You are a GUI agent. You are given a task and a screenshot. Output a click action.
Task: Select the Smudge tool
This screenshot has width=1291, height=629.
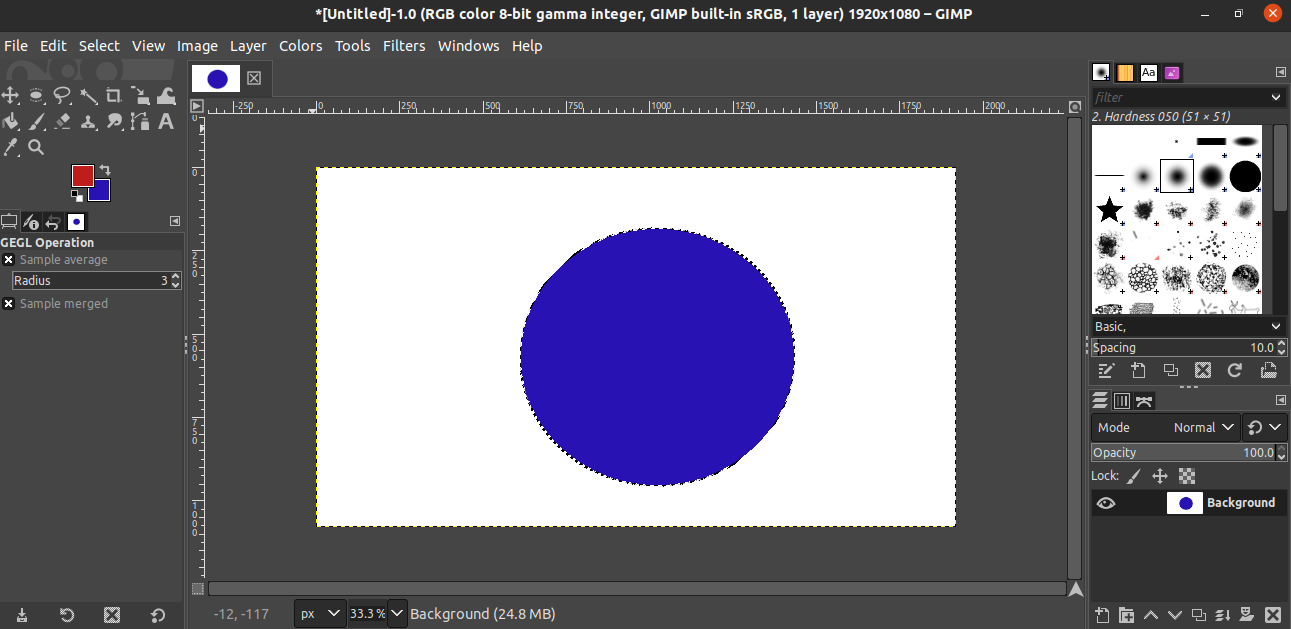point(114,122)
